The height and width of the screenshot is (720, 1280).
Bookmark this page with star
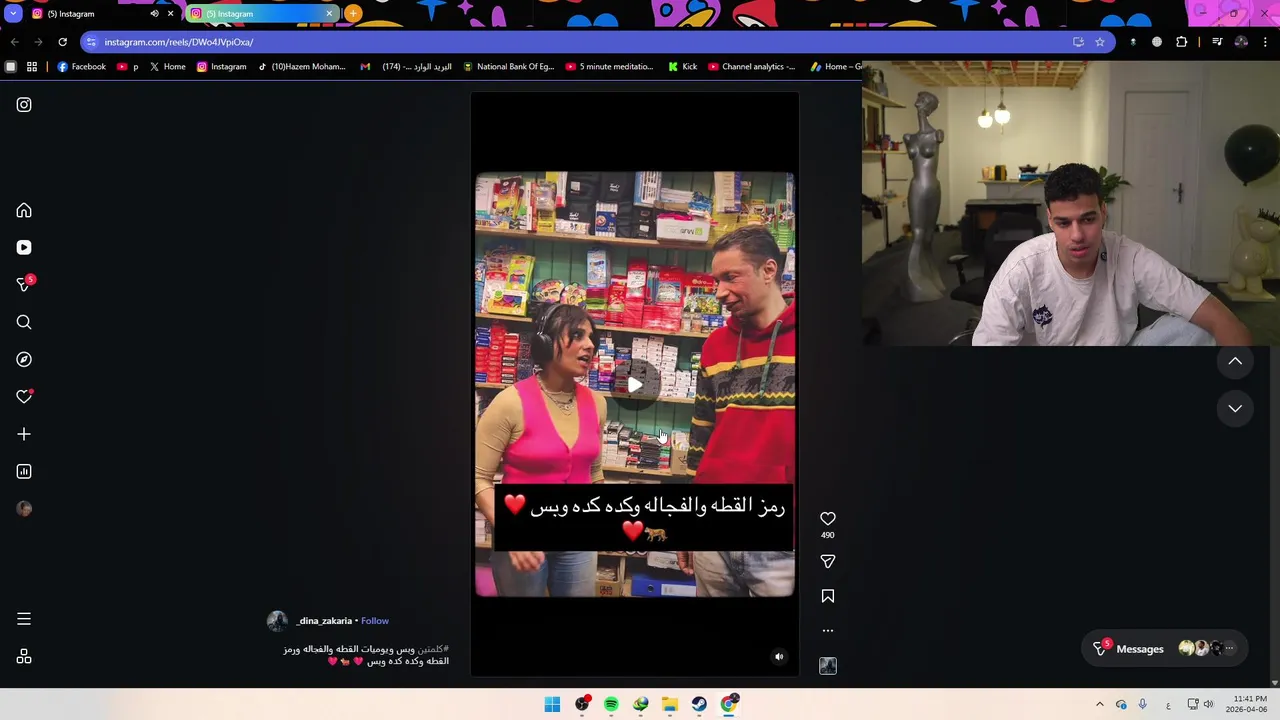(x=1100, y=42)
